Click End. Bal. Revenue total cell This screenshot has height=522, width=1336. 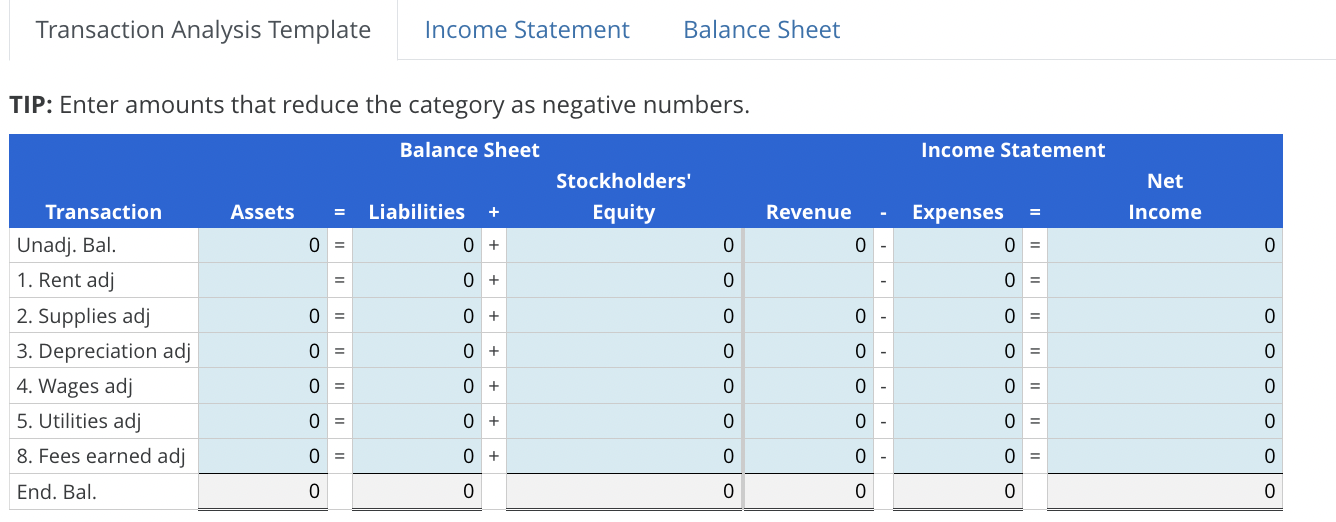pyautogui.click(x=808, y=492)
